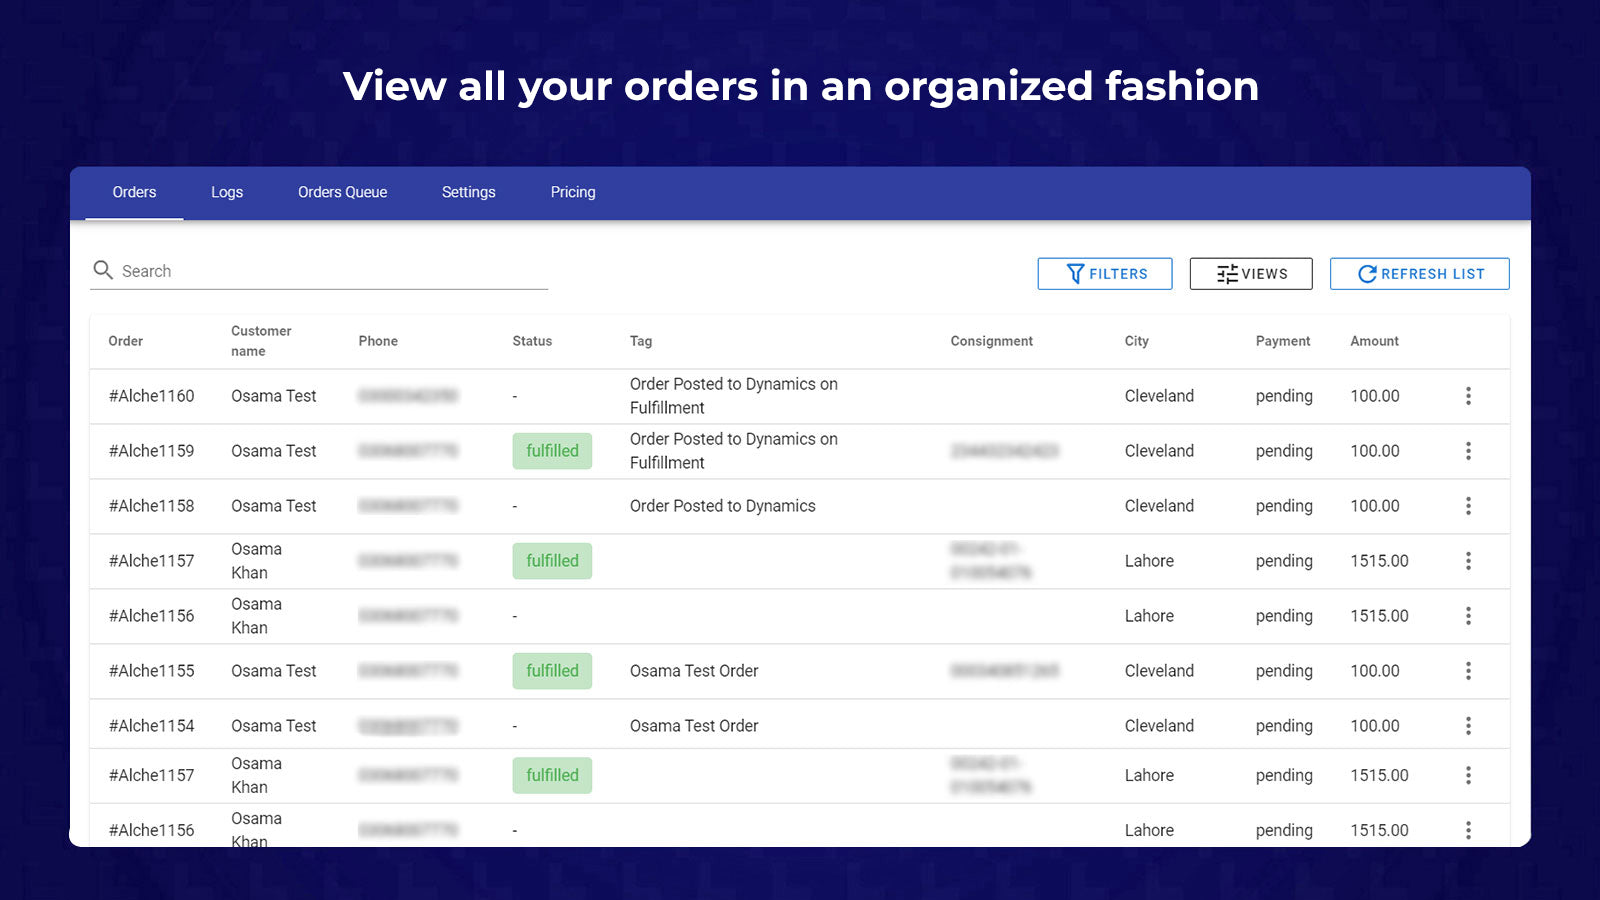
Task: Switch to the Logs tab
Action: pos(226,192)
